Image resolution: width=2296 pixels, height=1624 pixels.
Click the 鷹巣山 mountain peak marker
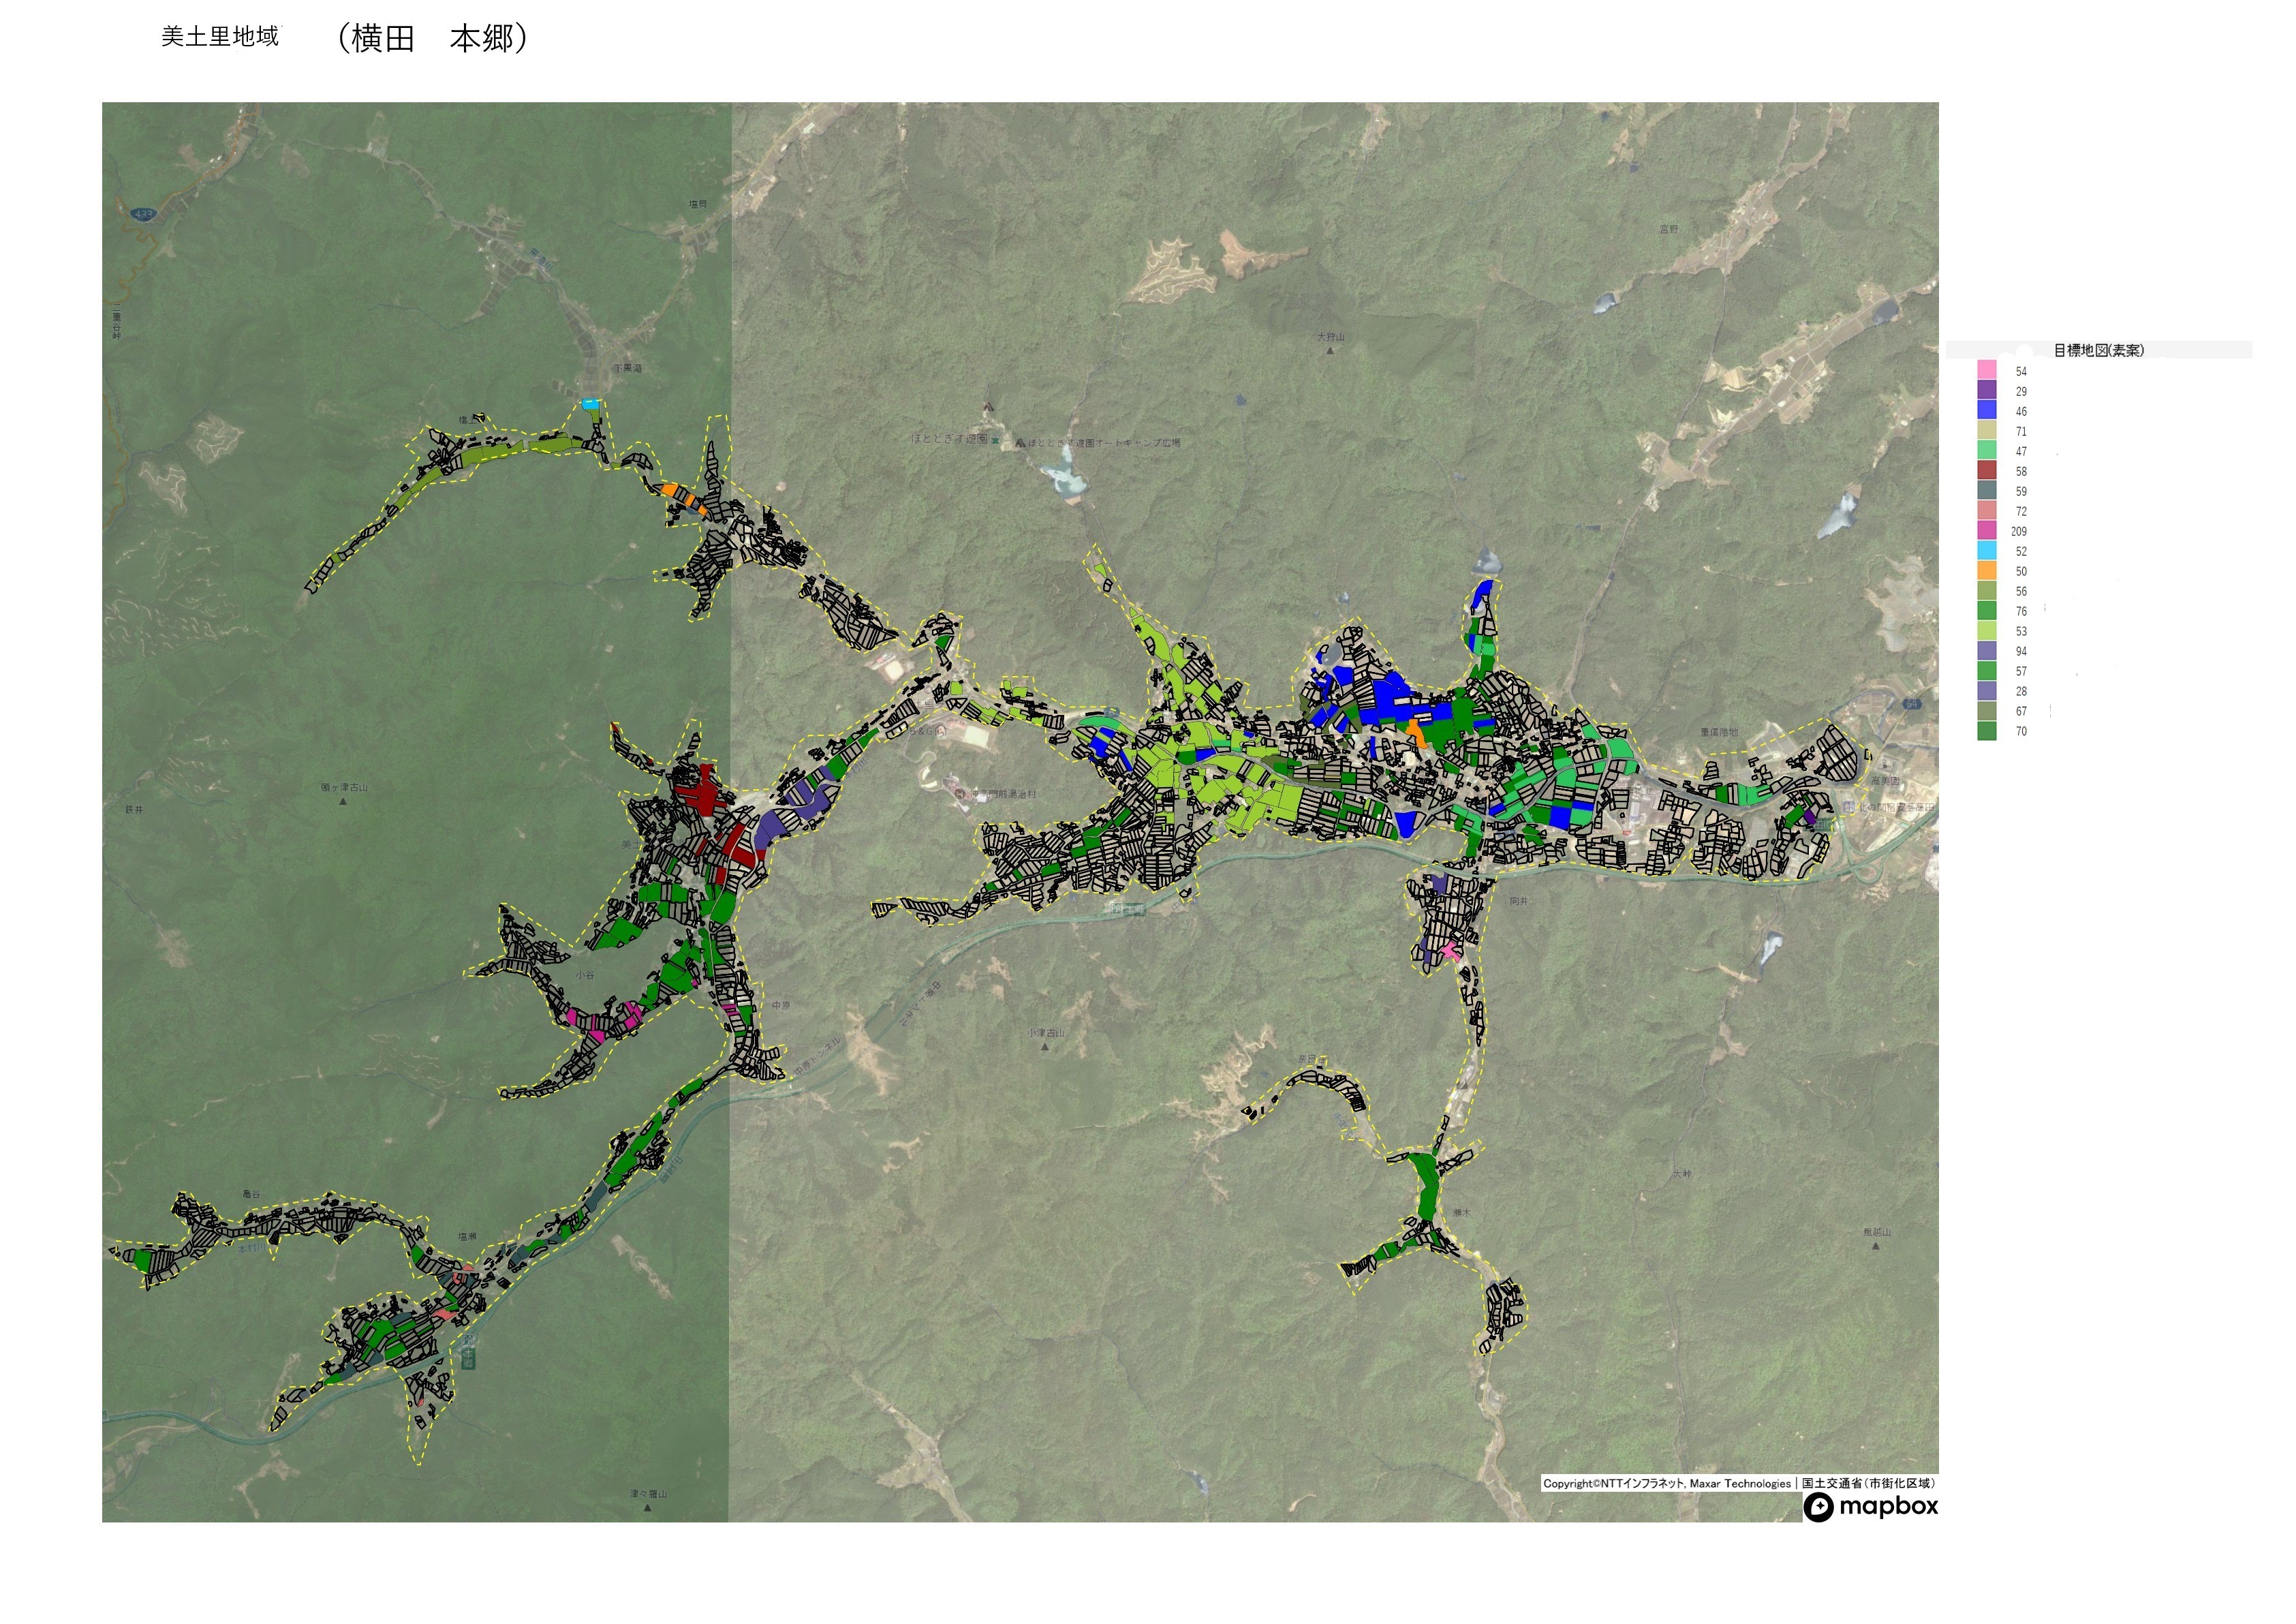[x=1875, y=1246]
